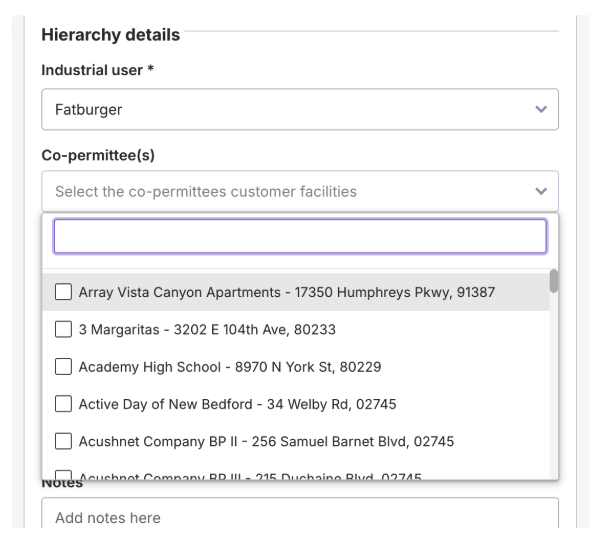Check Array Vista Canyon Apartments checkbox

pos(63,292)
